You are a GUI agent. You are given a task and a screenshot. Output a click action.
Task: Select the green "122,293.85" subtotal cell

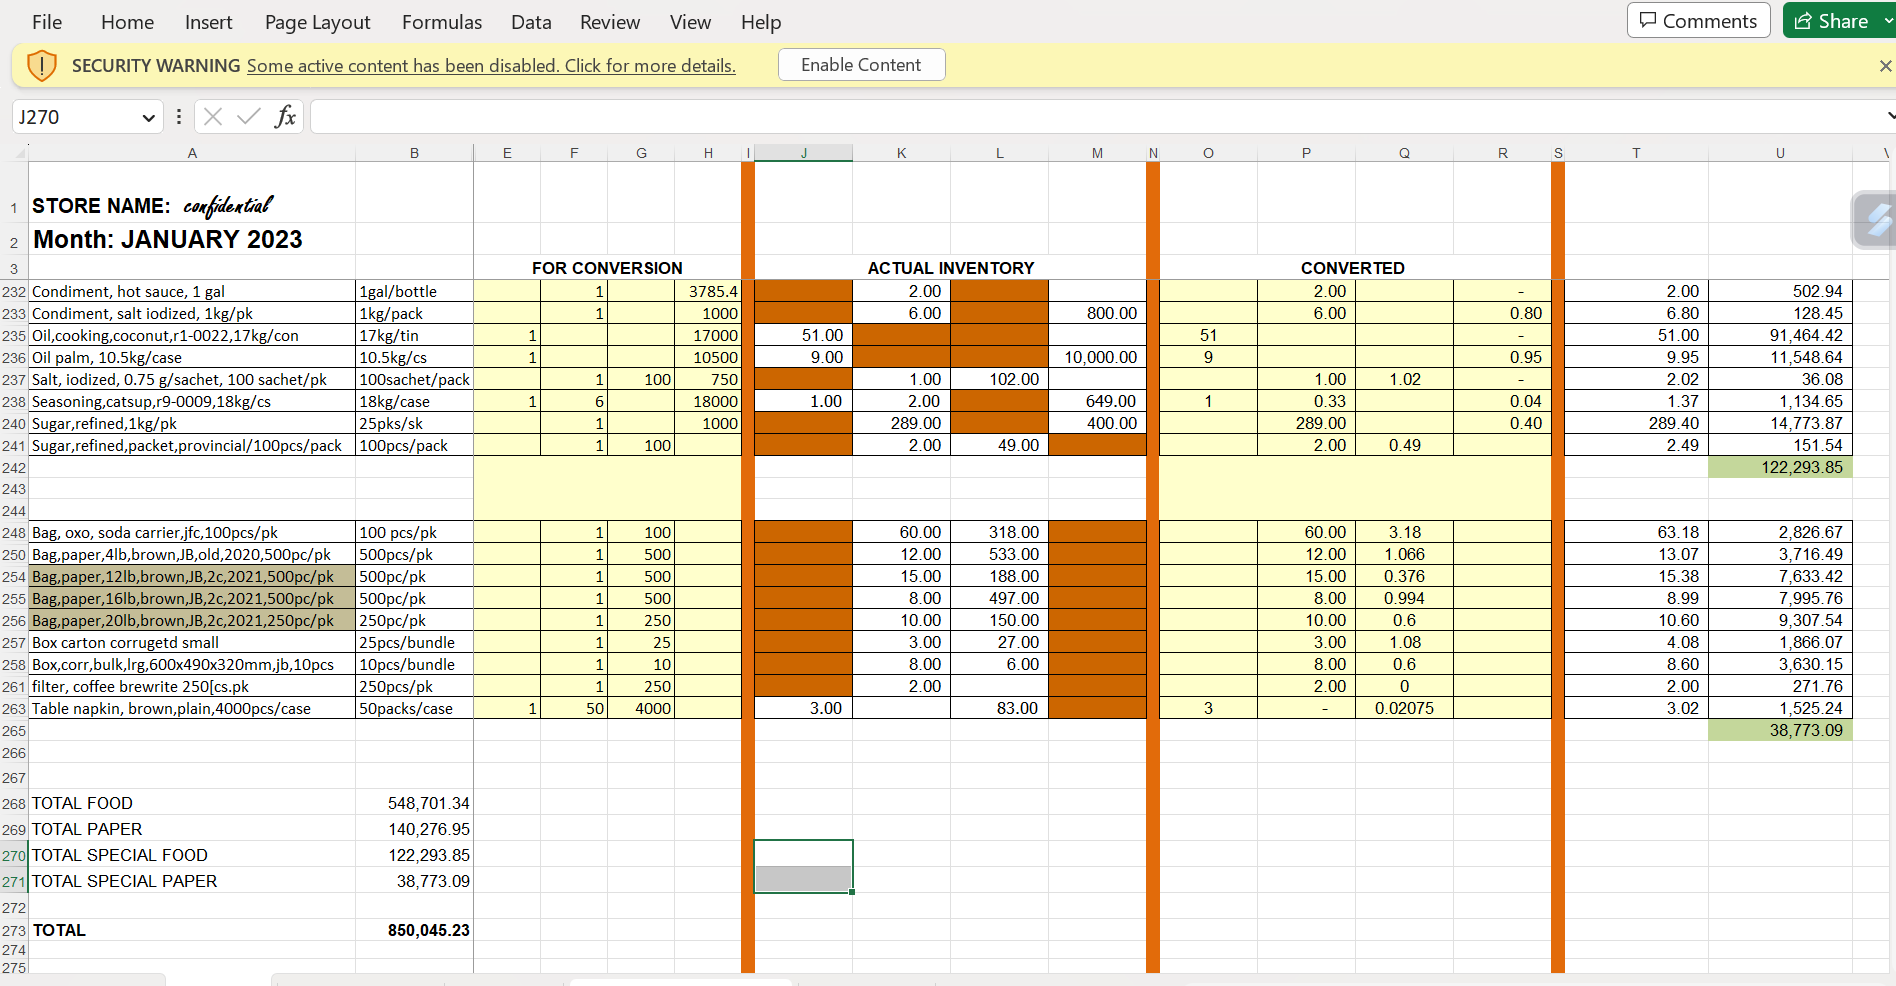[1780, 467]
